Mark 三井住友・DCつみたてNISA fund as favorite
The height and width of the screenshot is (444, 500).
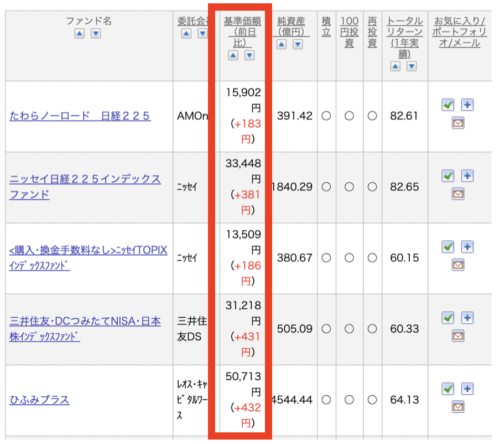pos(448,318)
